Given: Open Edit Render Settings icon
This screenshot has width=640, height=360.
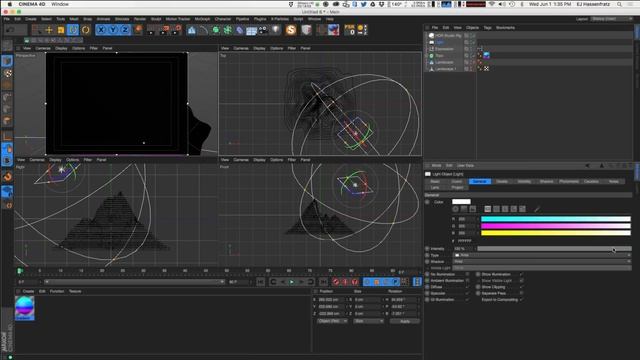Looking at the screenshot, I should click(x=177, y=30).
